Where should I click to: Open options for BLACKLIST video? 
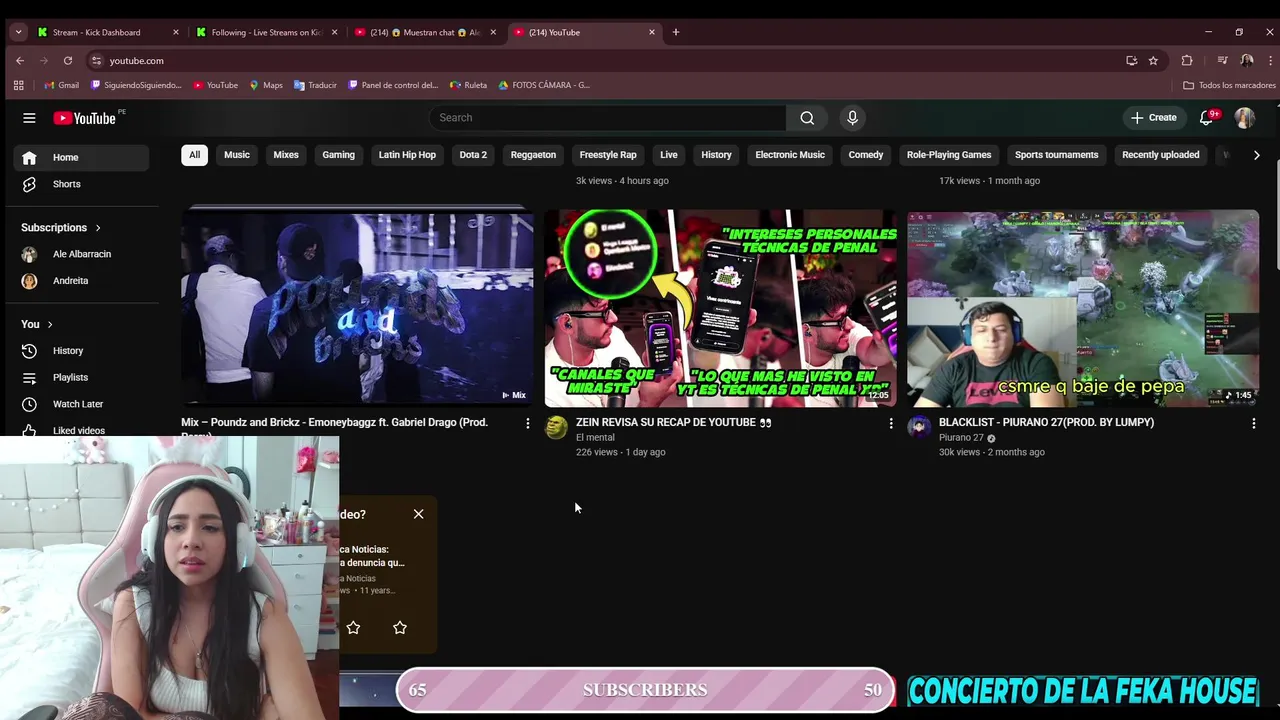tap(1253, 423)
